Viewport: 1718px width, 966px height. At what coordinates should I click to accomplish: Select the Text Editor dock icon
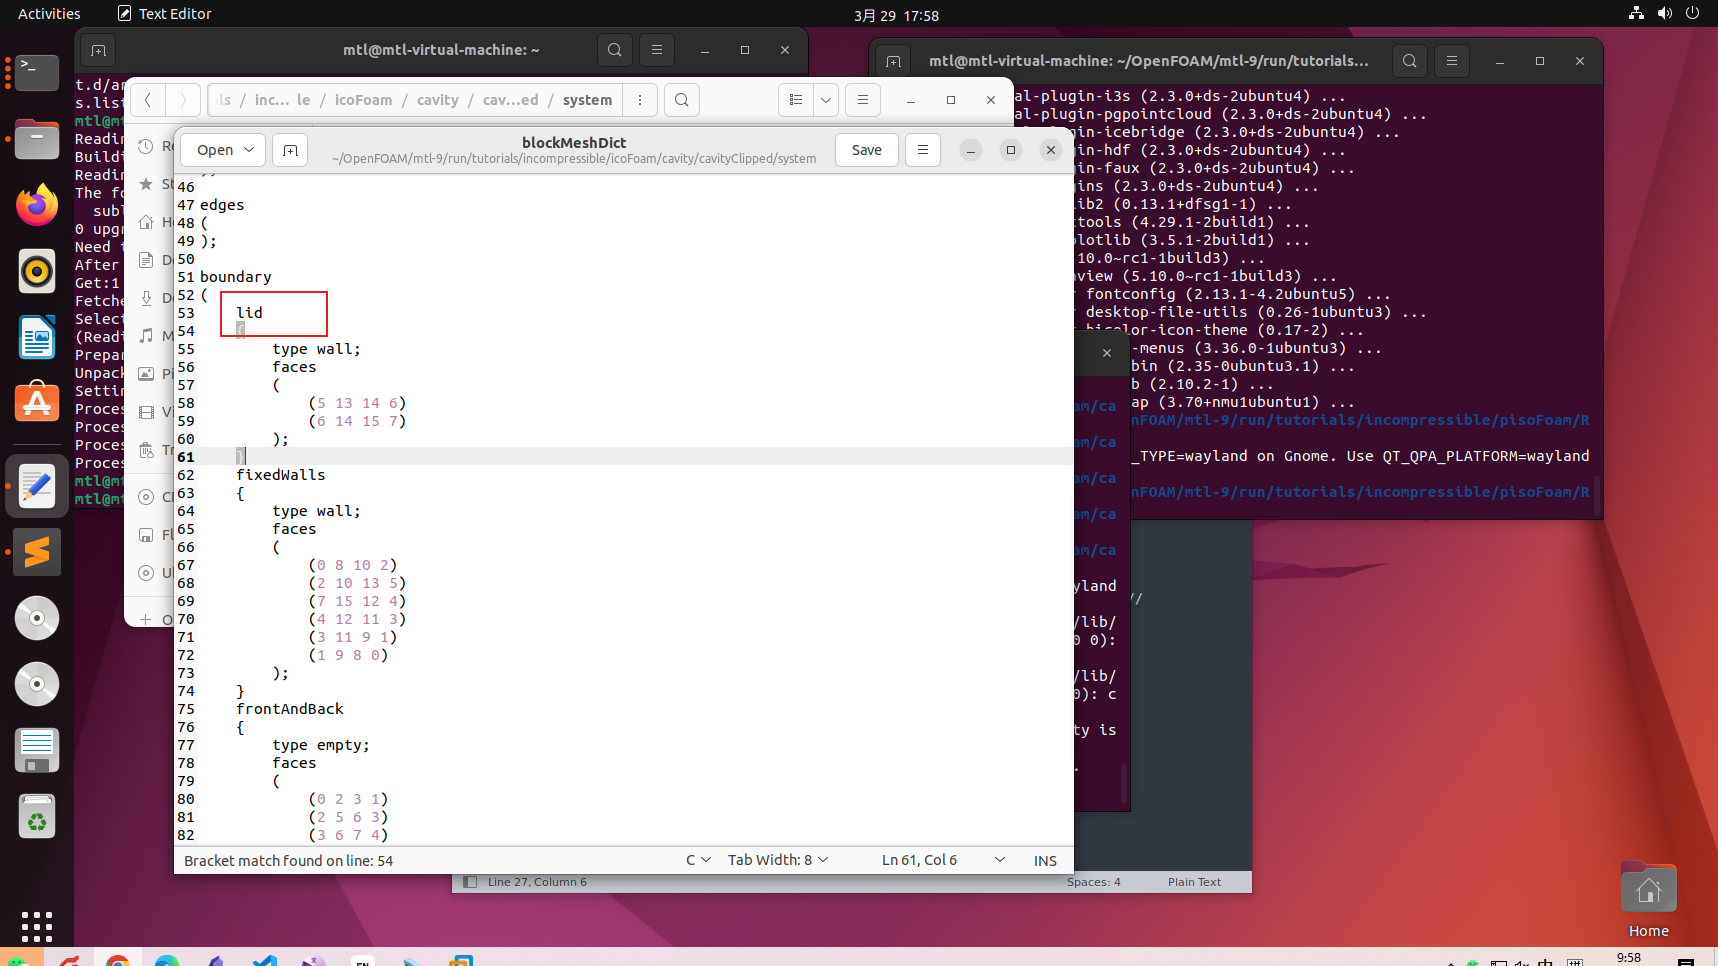pos(37,486)
